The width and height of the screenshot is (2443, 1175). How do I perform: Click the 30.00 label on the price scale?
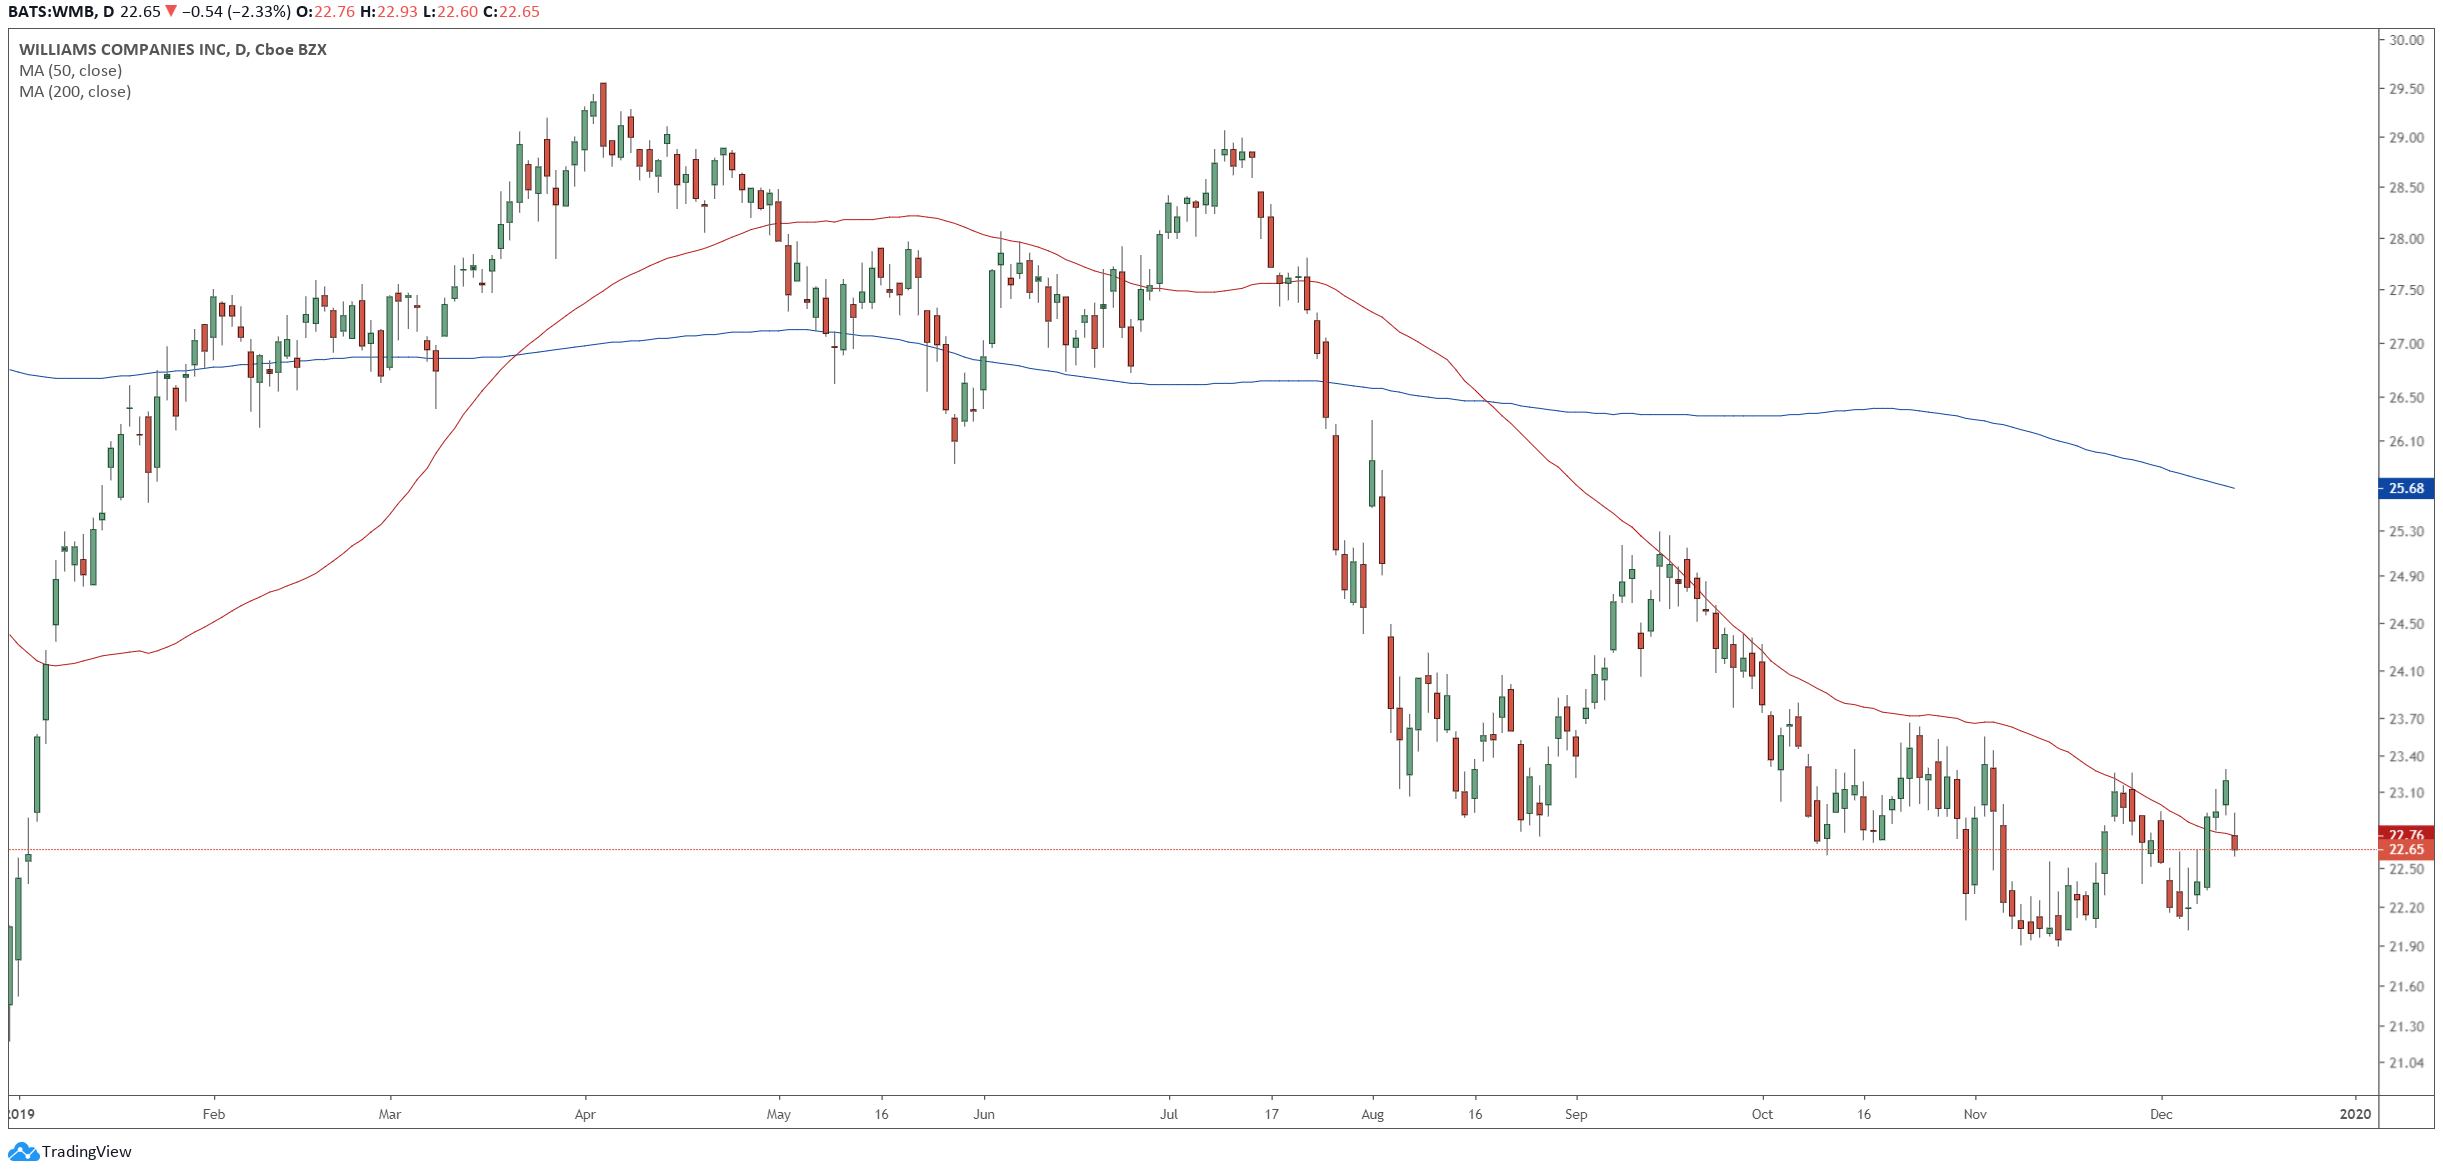point(2406,40)
